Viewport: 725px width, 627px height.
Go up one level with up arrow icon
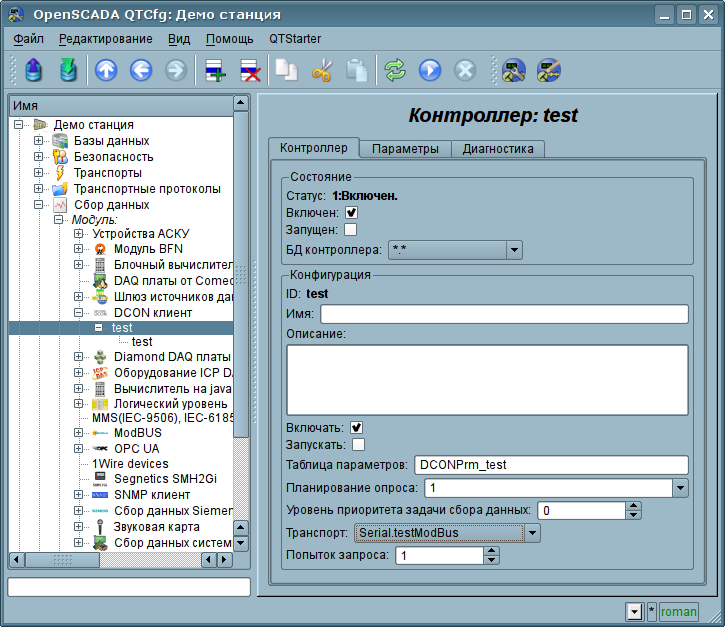[106, 71]
